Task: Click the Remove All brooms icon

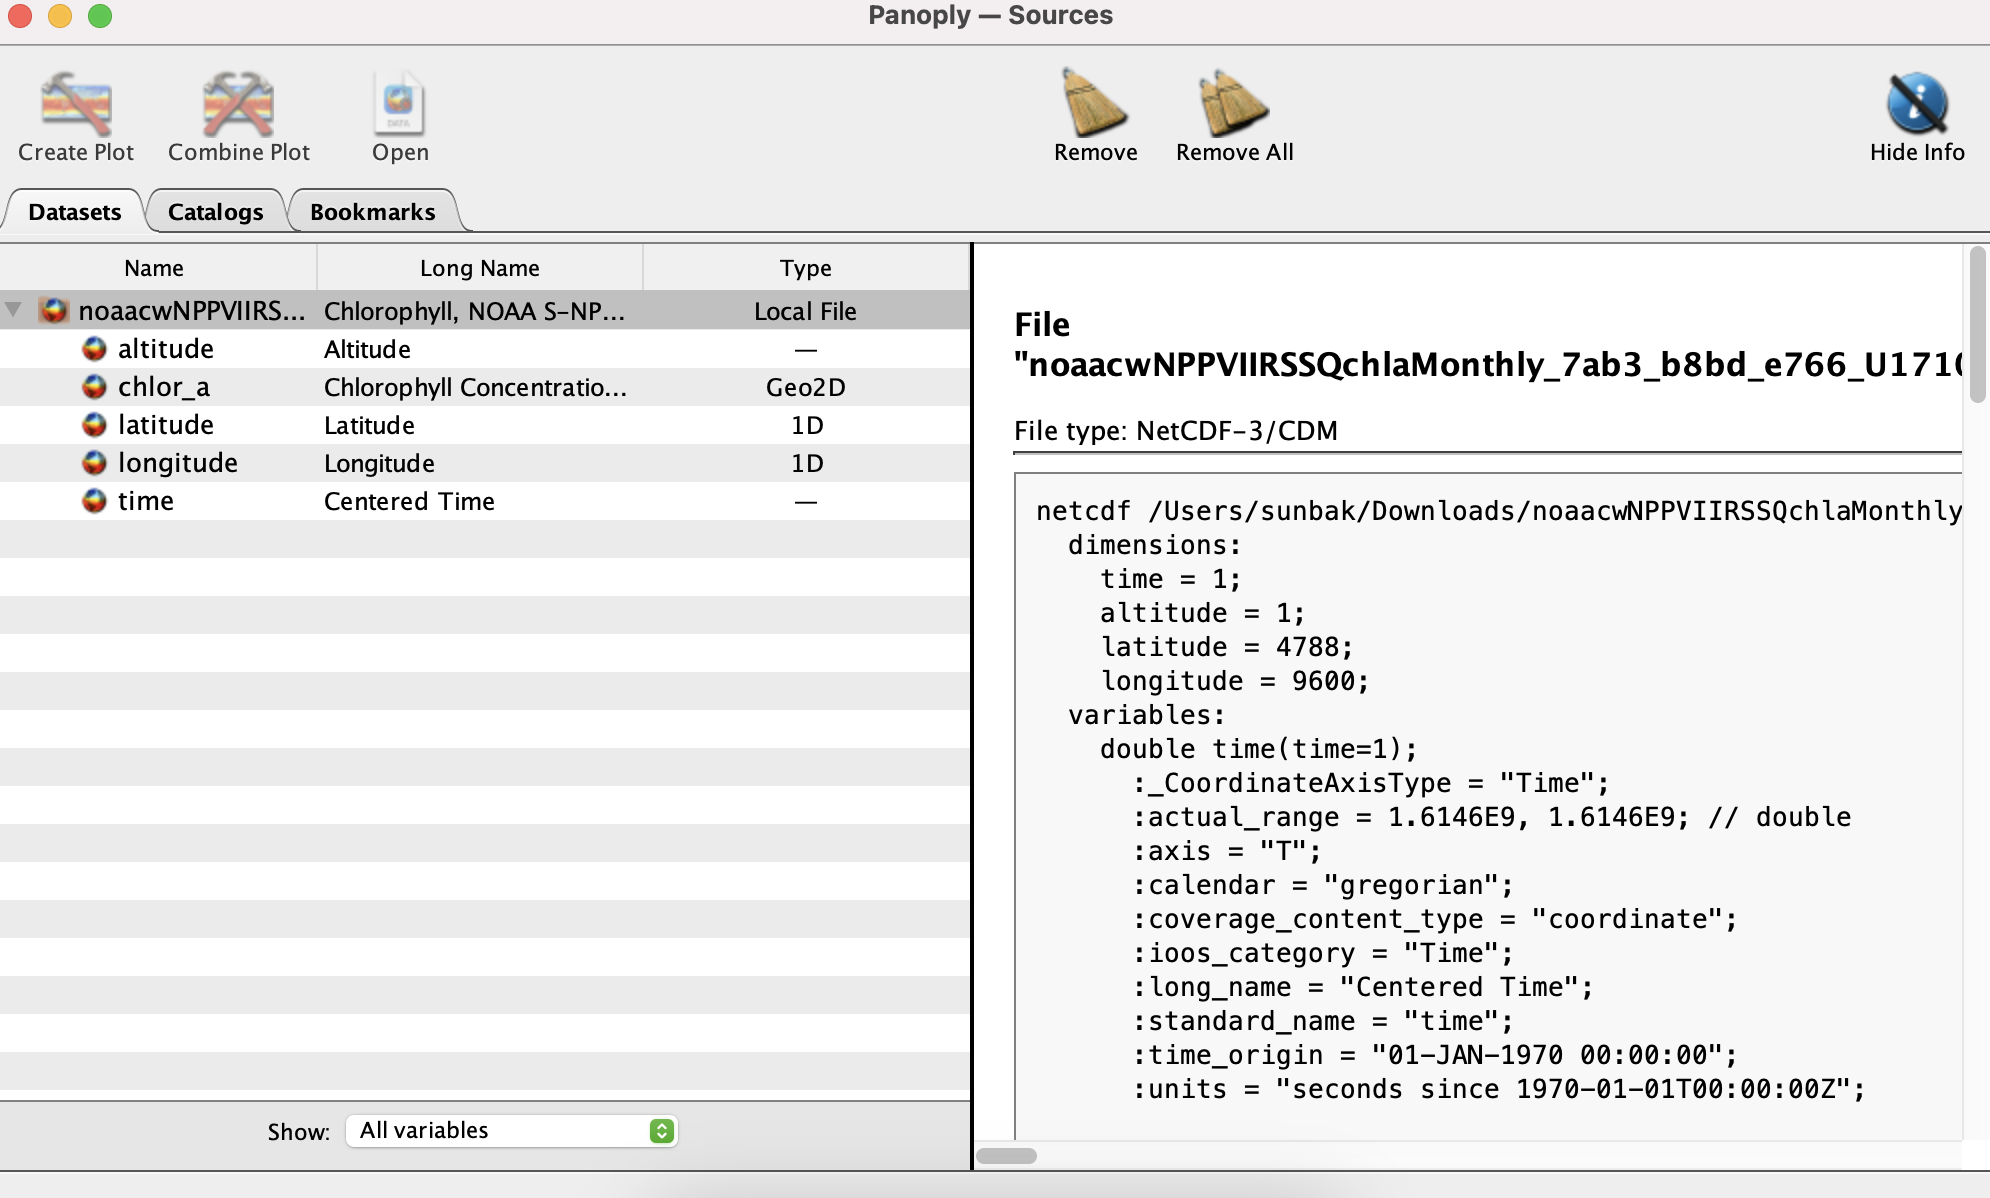Action: tap(1234, 105)
